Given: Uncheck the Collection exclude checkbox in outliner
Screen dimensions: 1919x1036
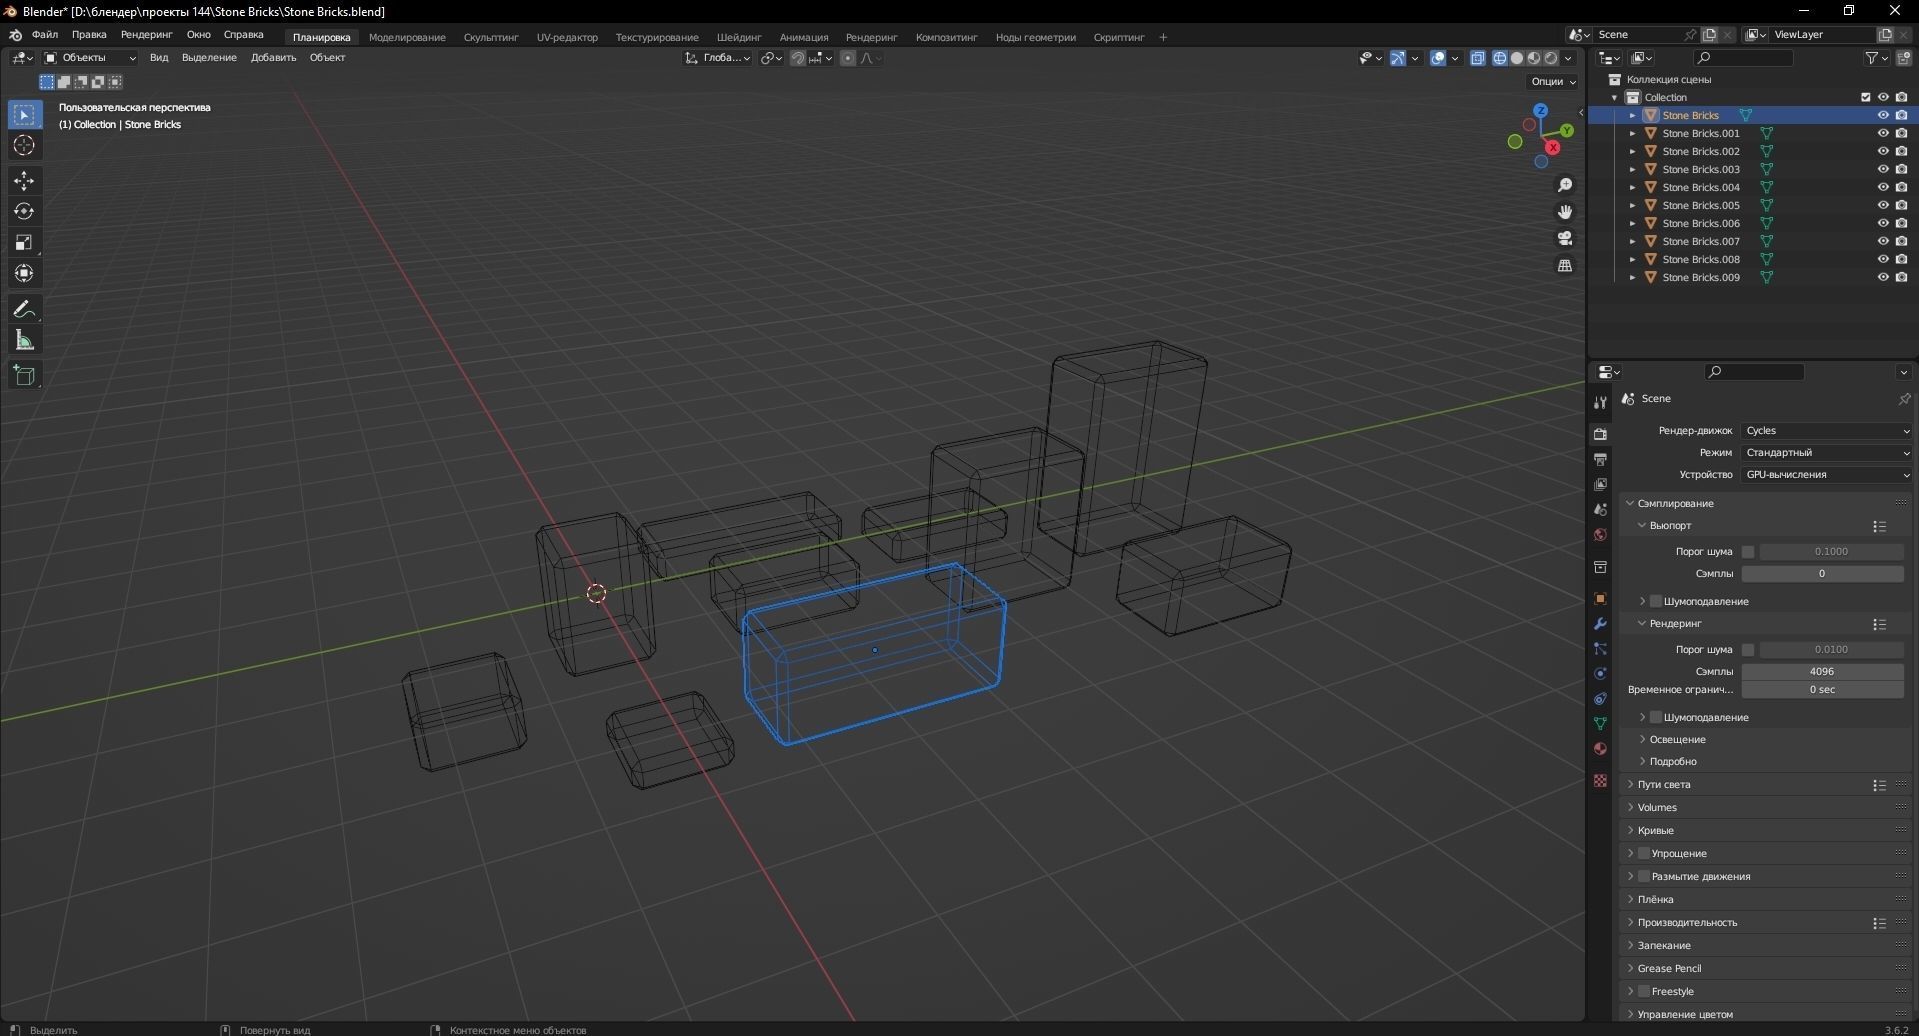Looking at the screenshot, I should (1866, 97).
